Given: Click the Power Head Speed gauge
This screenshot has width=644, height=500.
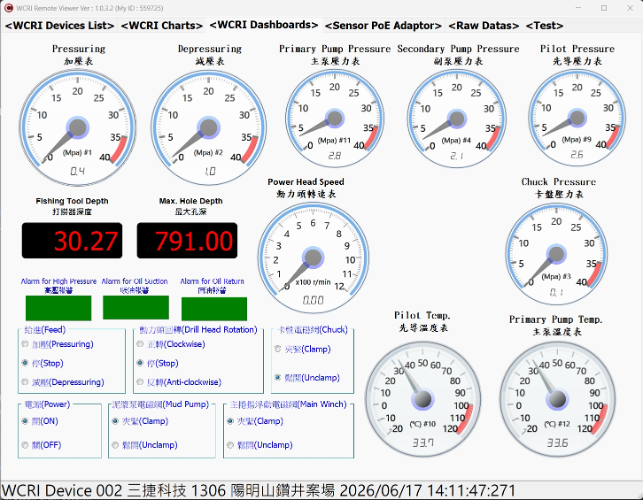Looking at the screenshot, I should [313, 258].
